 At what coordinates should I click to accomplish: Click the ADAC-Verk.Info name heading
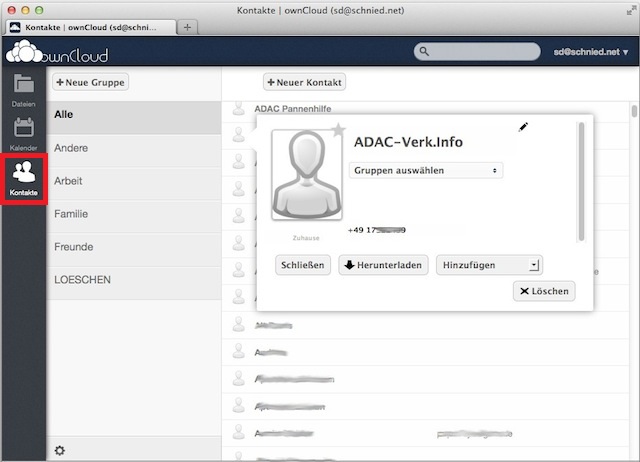(x=408, y=142)
